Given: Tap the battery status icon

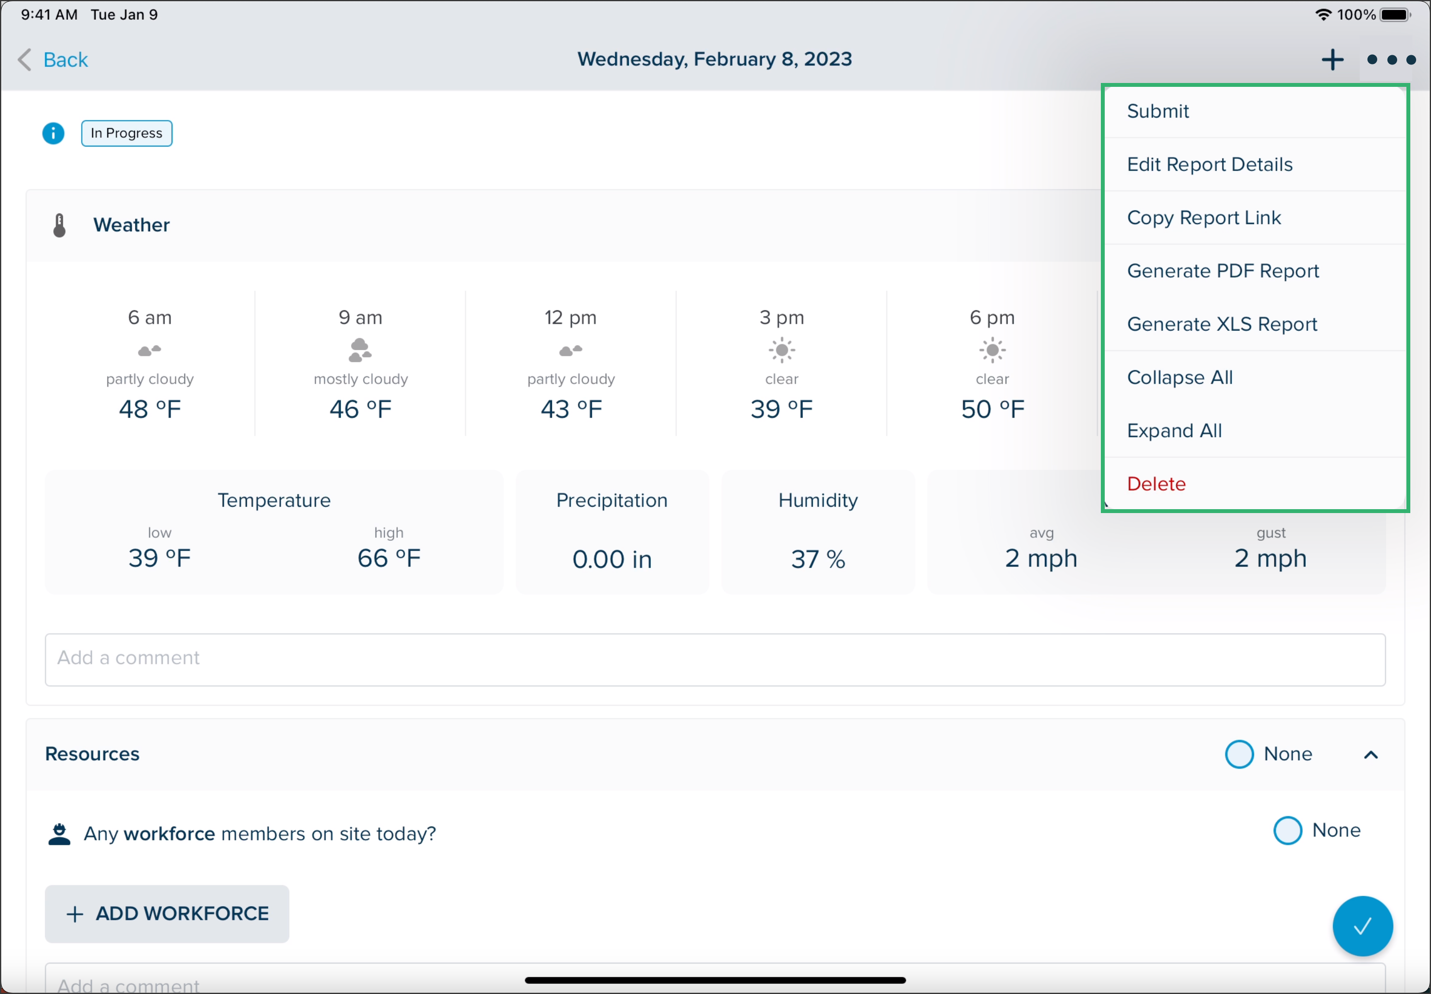Looking at the screenshot, I should point(1396,15).
